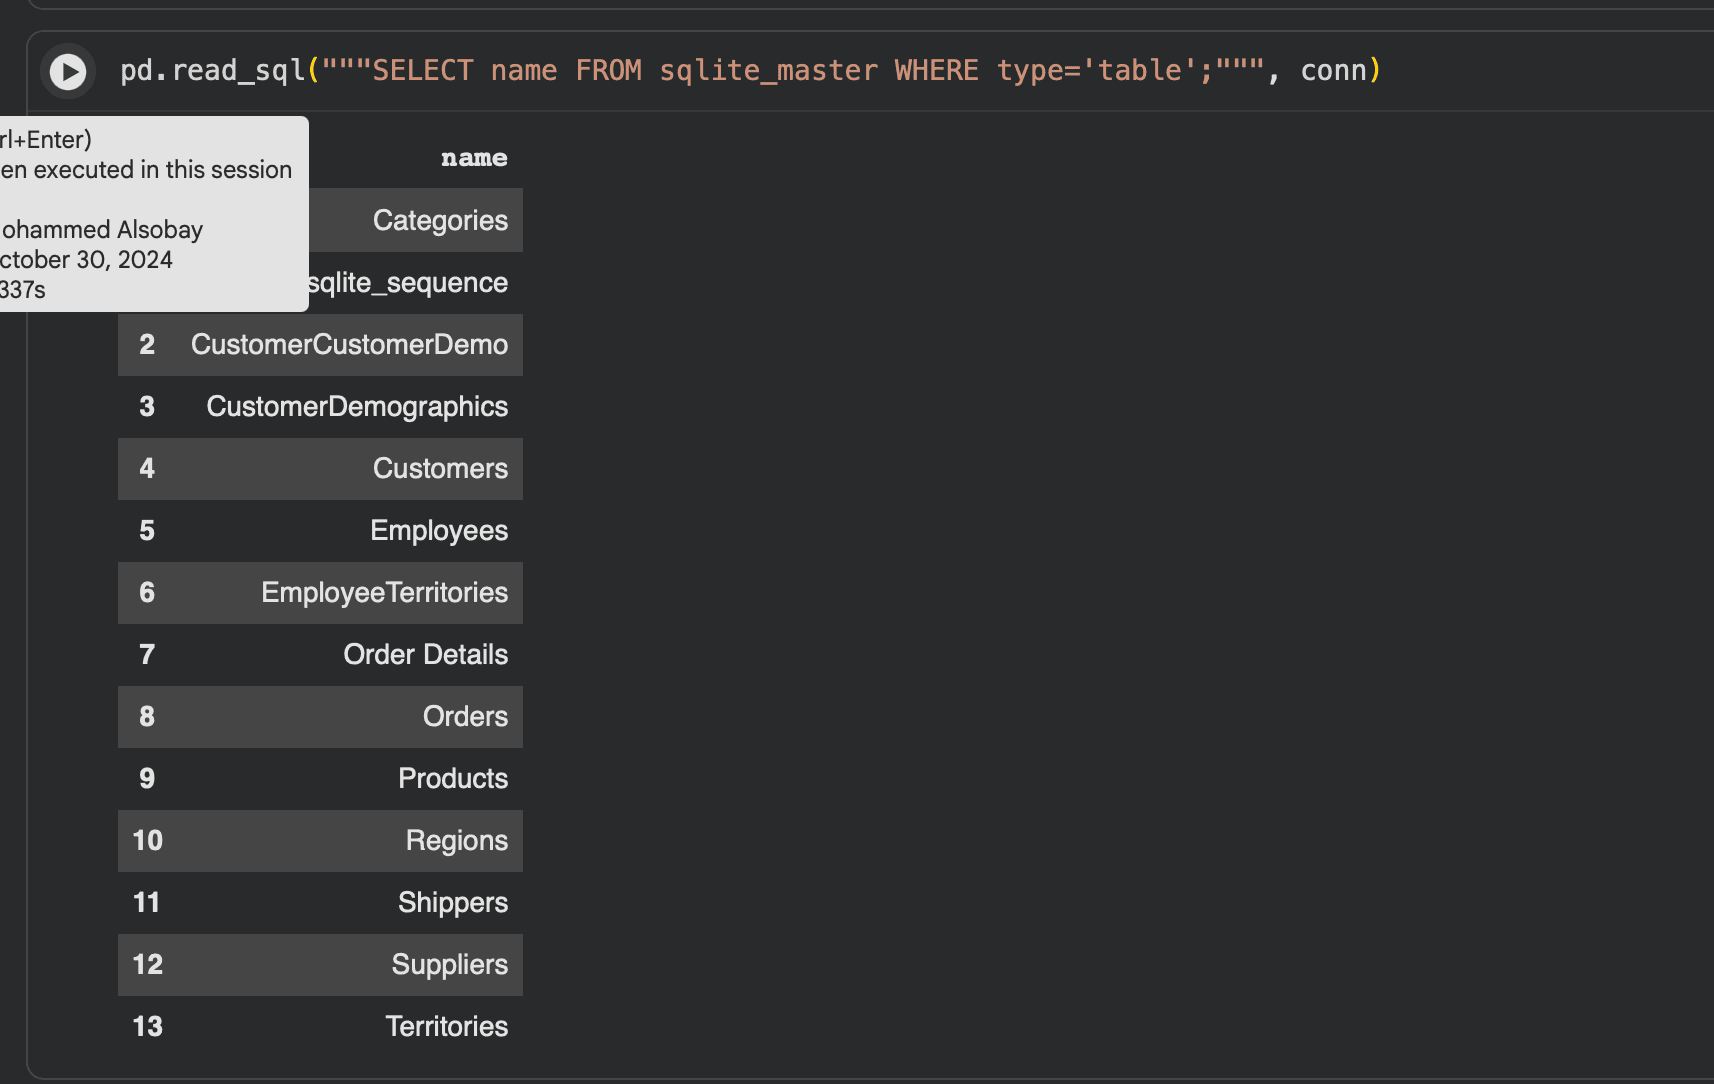
Task: Click the sqlite_sequence table entry
Action: click(408, 283)
